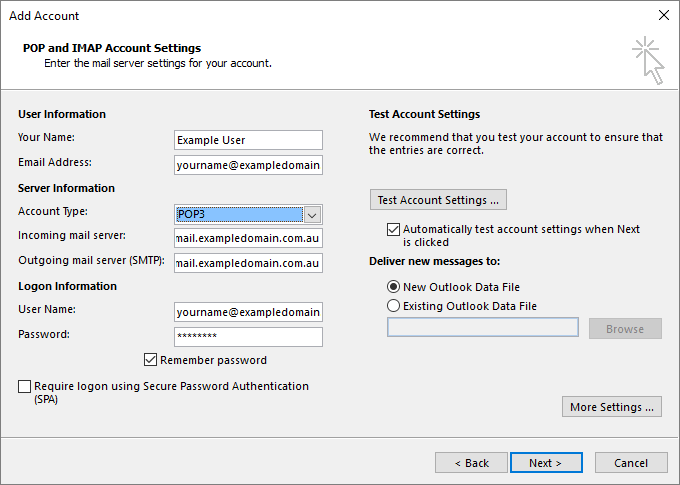680x485 pixels.
Task: Click the POP3 account type field
Action: [x=238, y=214]
